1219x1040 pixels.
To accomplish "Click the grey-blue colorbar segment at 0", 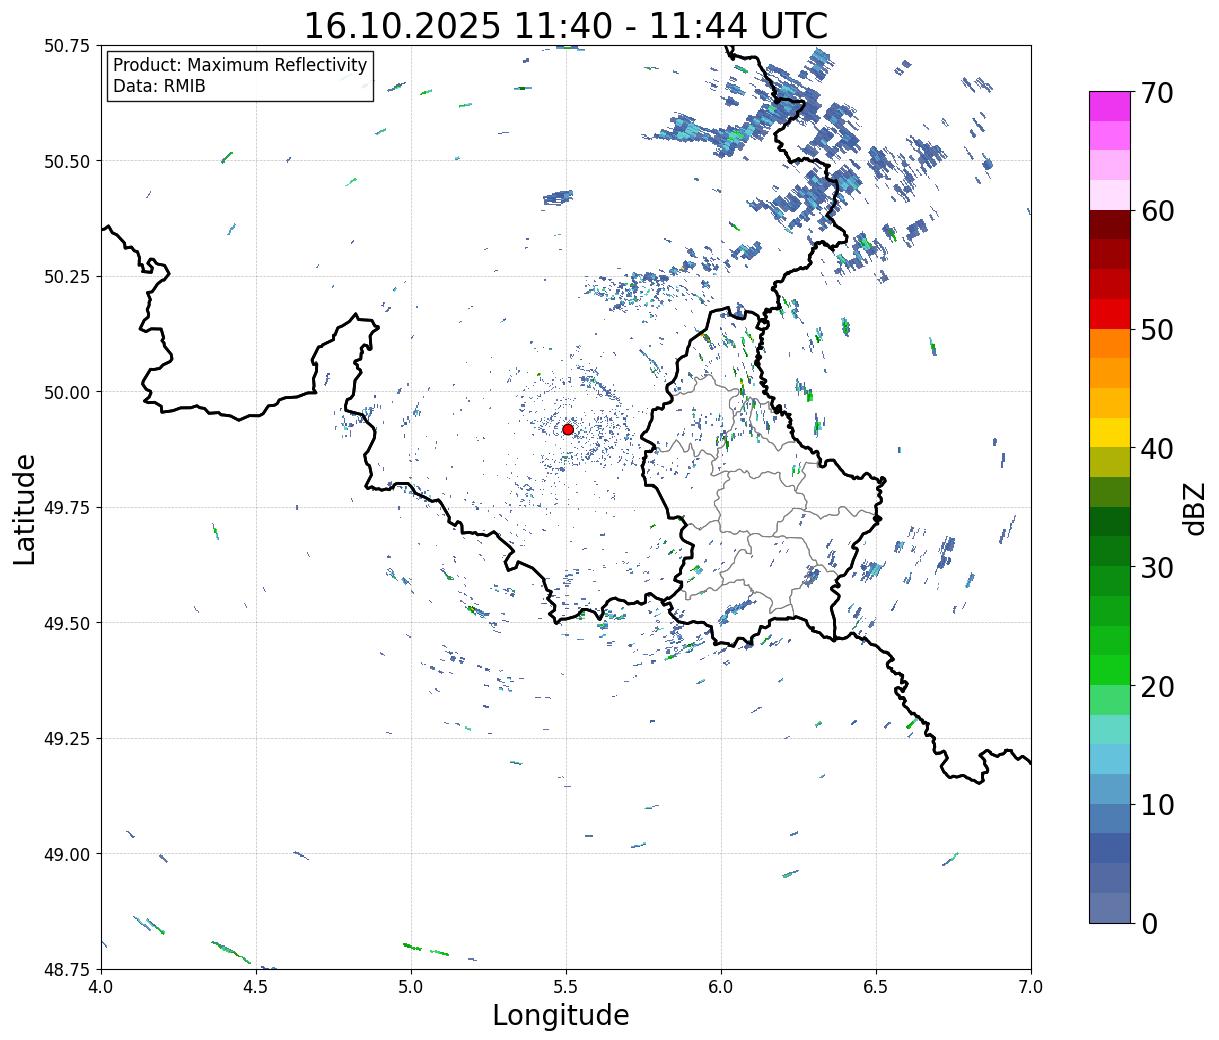I will click(x=1110, y=907).
